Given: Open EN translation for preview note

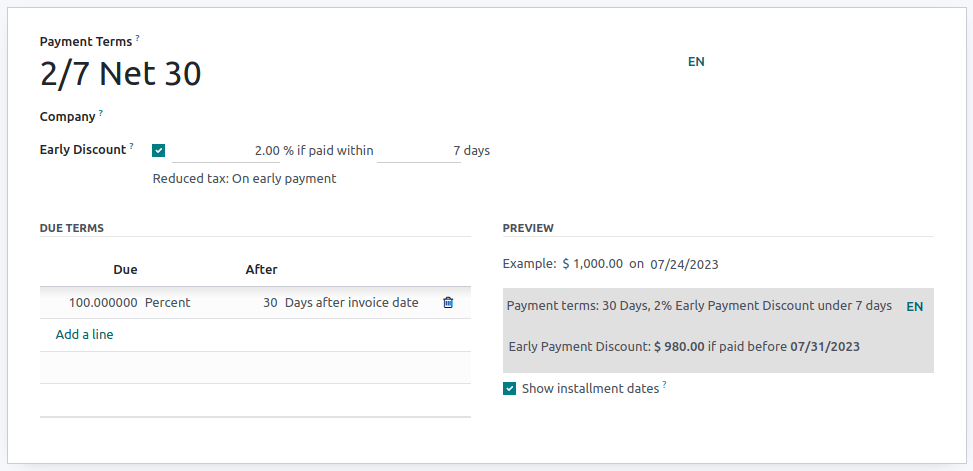Looking at the screenshot, I should [914, 307].
